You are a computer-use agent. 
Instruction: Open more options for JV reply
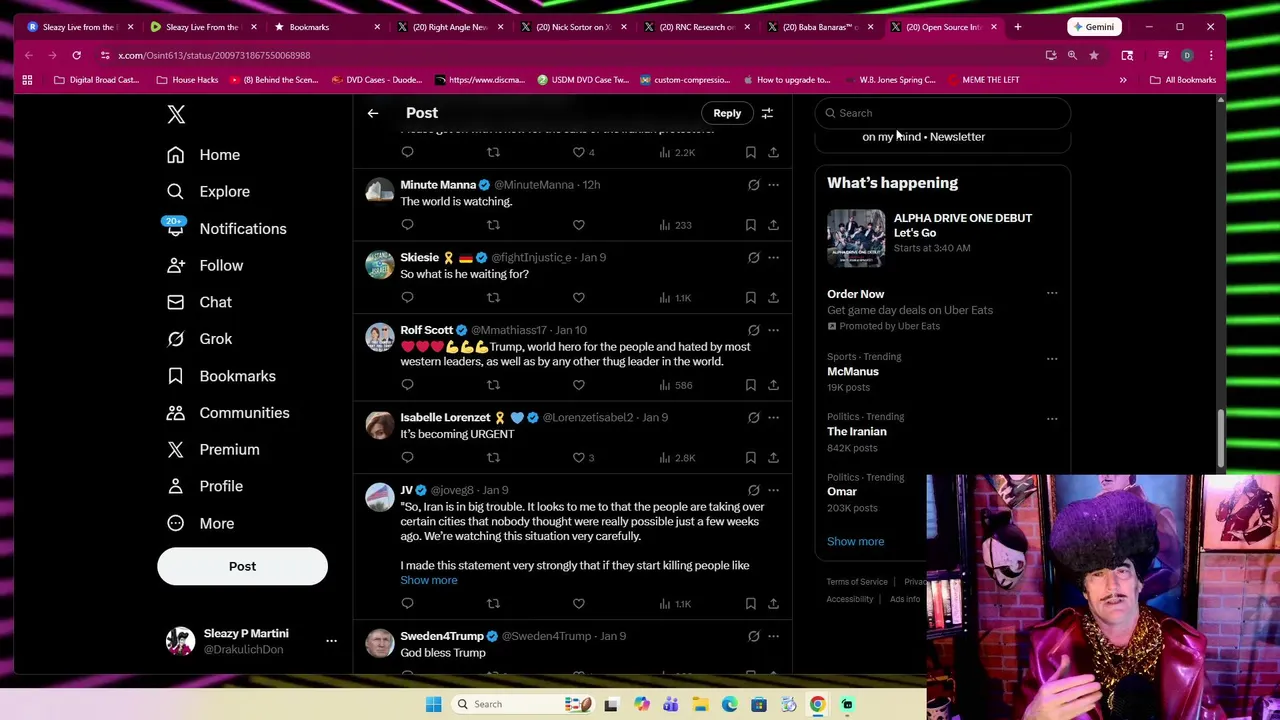click(x=773, y=490)
